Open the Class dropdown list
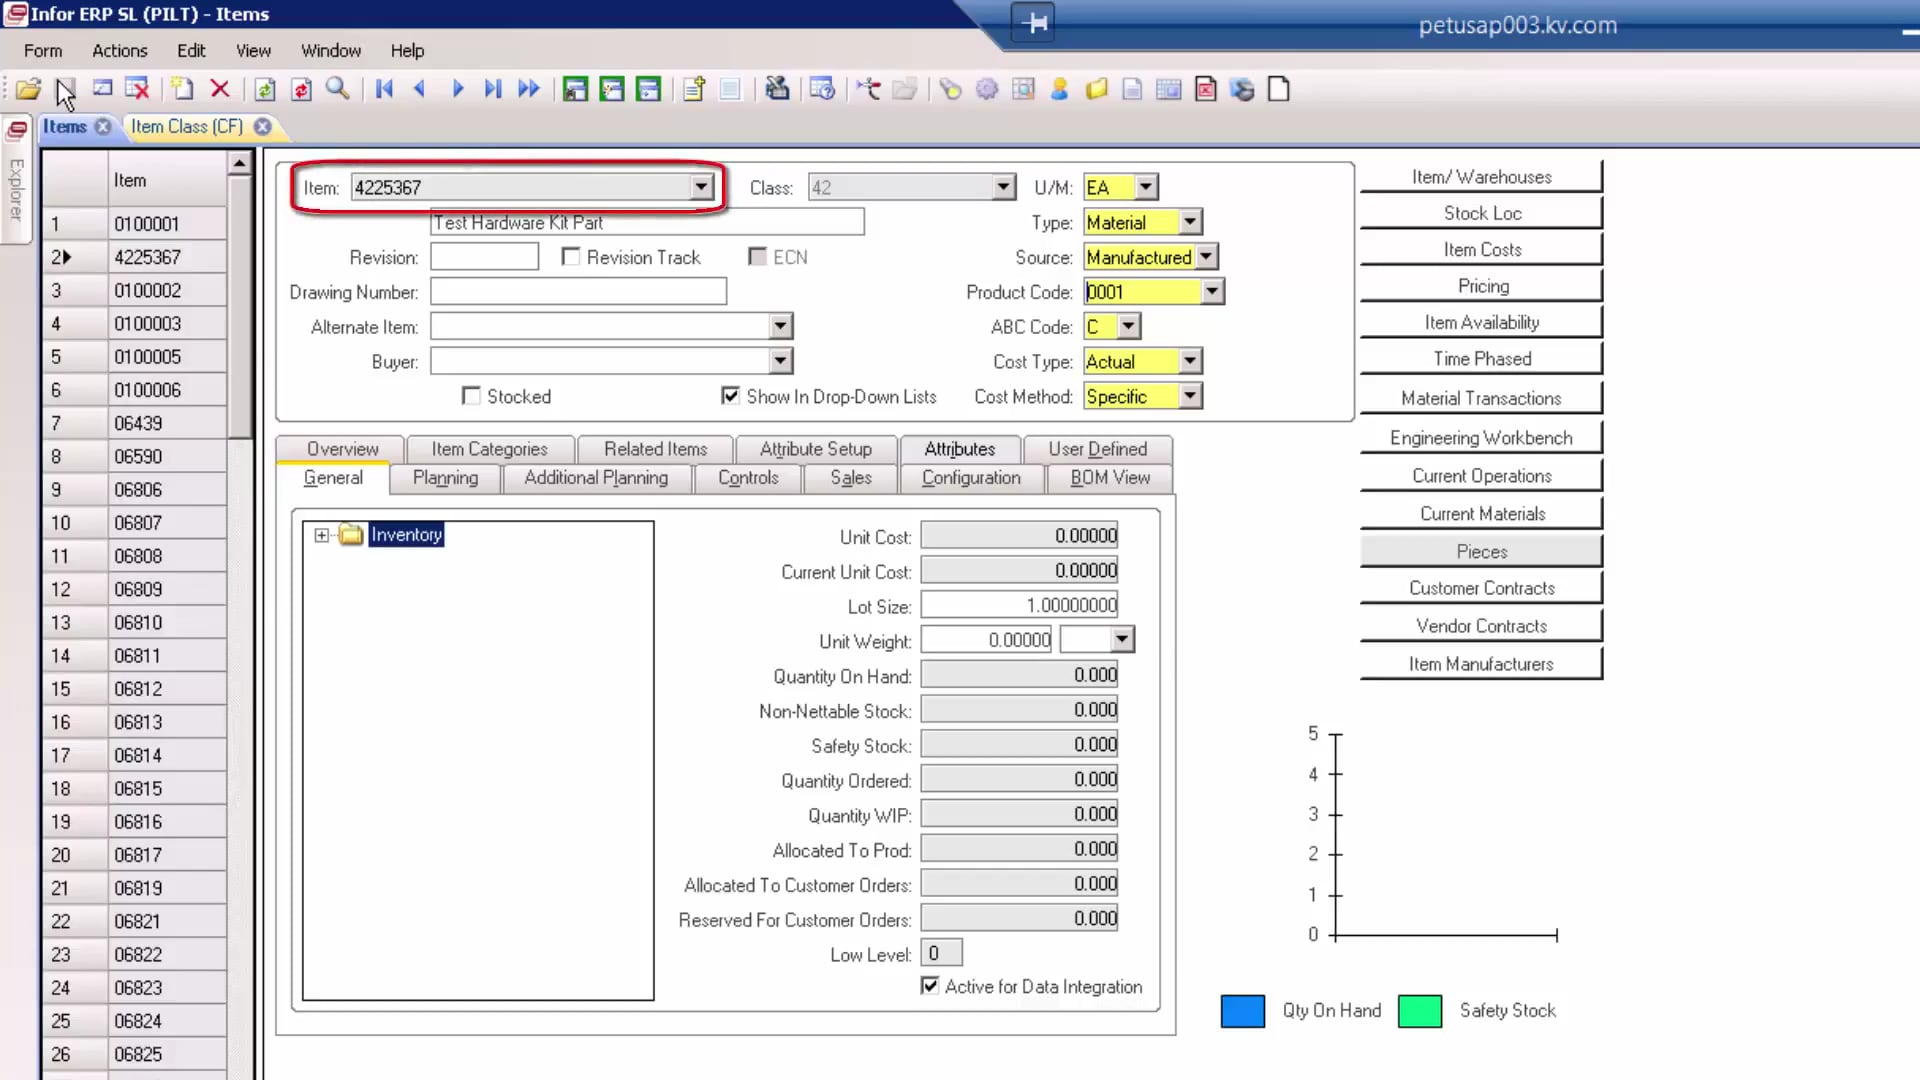 [1003, 187]
